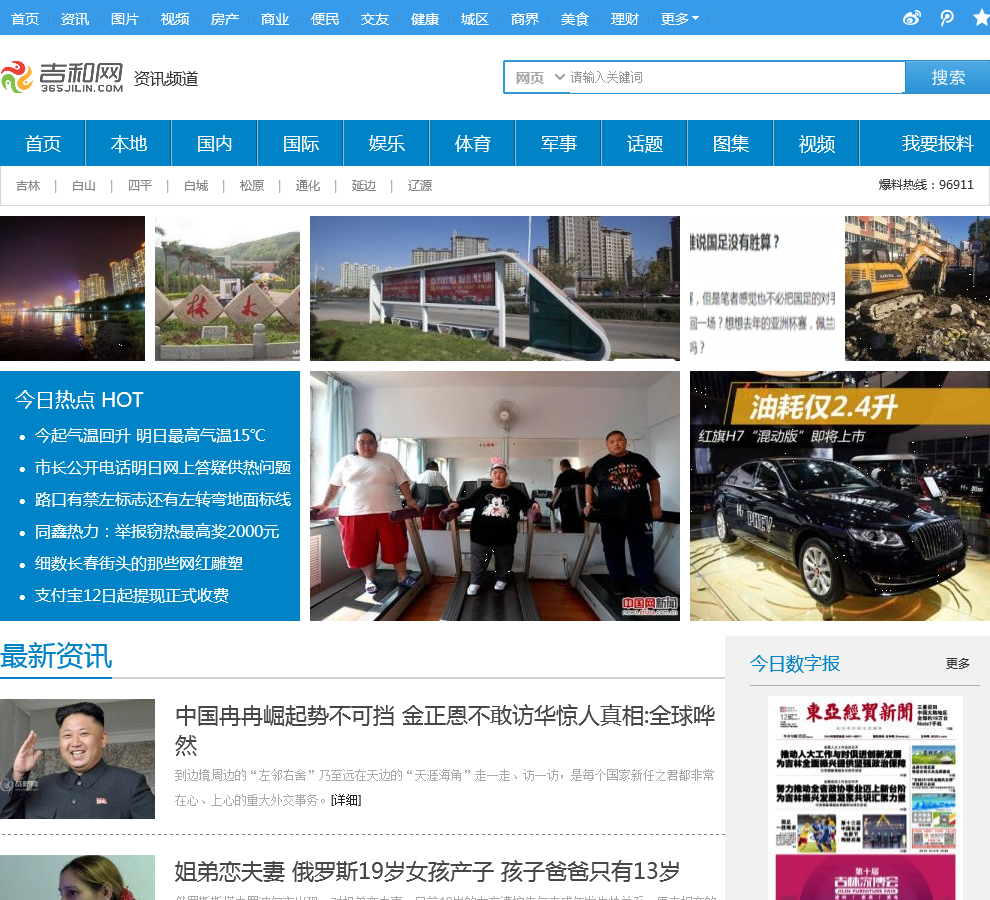
Task: Open the treadmill weight-loss photo
Action: (x=494, y=496)
